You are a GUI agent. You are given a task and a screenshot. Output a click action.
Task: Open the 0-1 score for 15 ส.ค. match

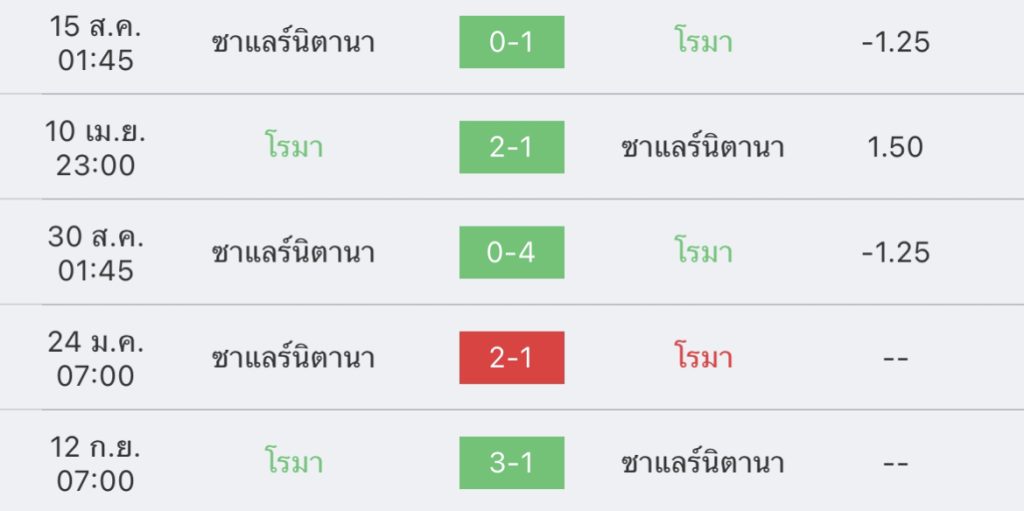click(511, 42)
